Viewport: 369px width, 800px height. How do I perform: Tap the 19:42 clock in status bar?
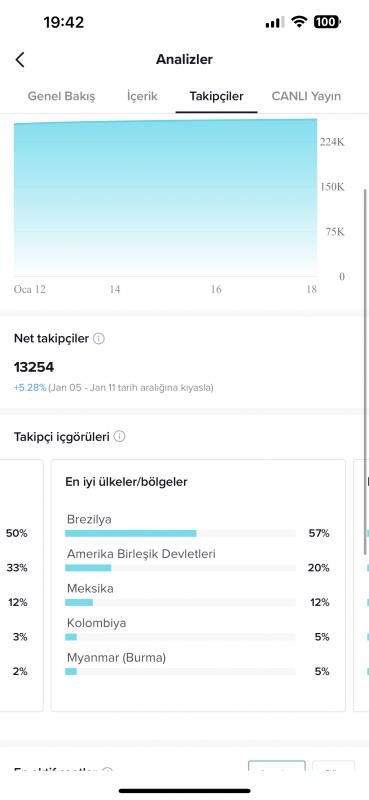[x=64, y=22]
